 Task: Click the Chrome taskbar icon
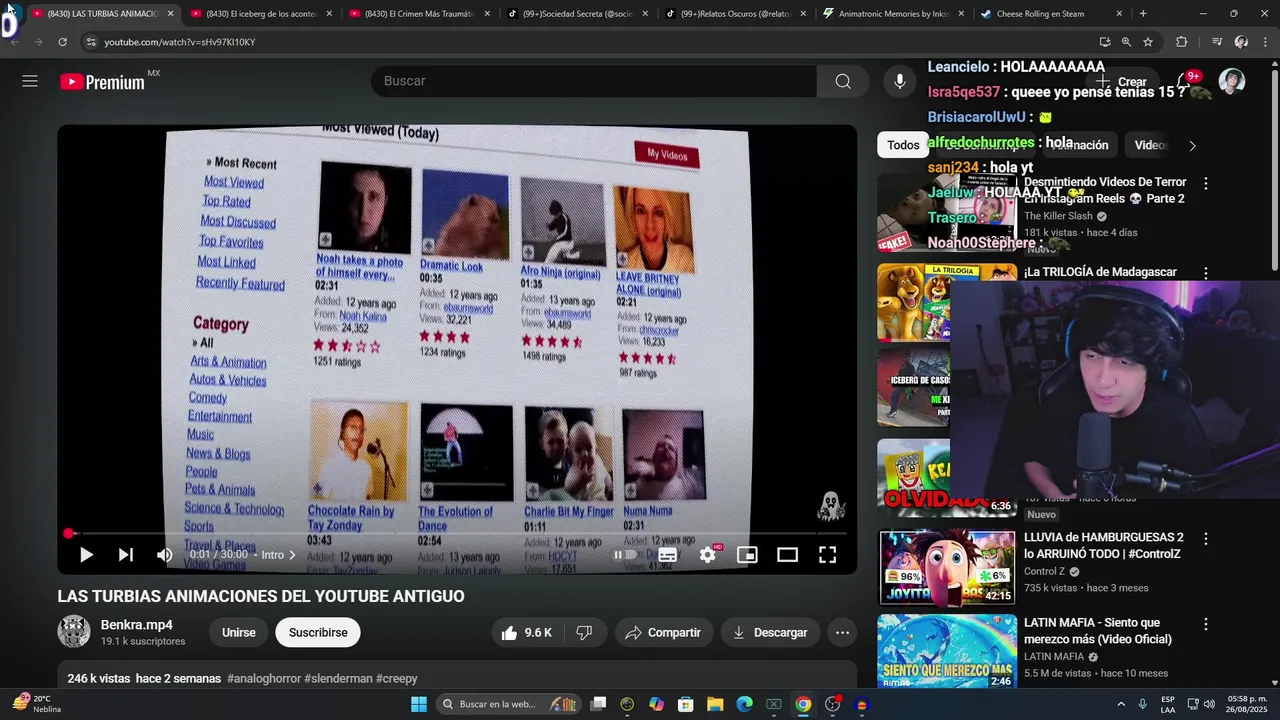[x=803, y=704]
